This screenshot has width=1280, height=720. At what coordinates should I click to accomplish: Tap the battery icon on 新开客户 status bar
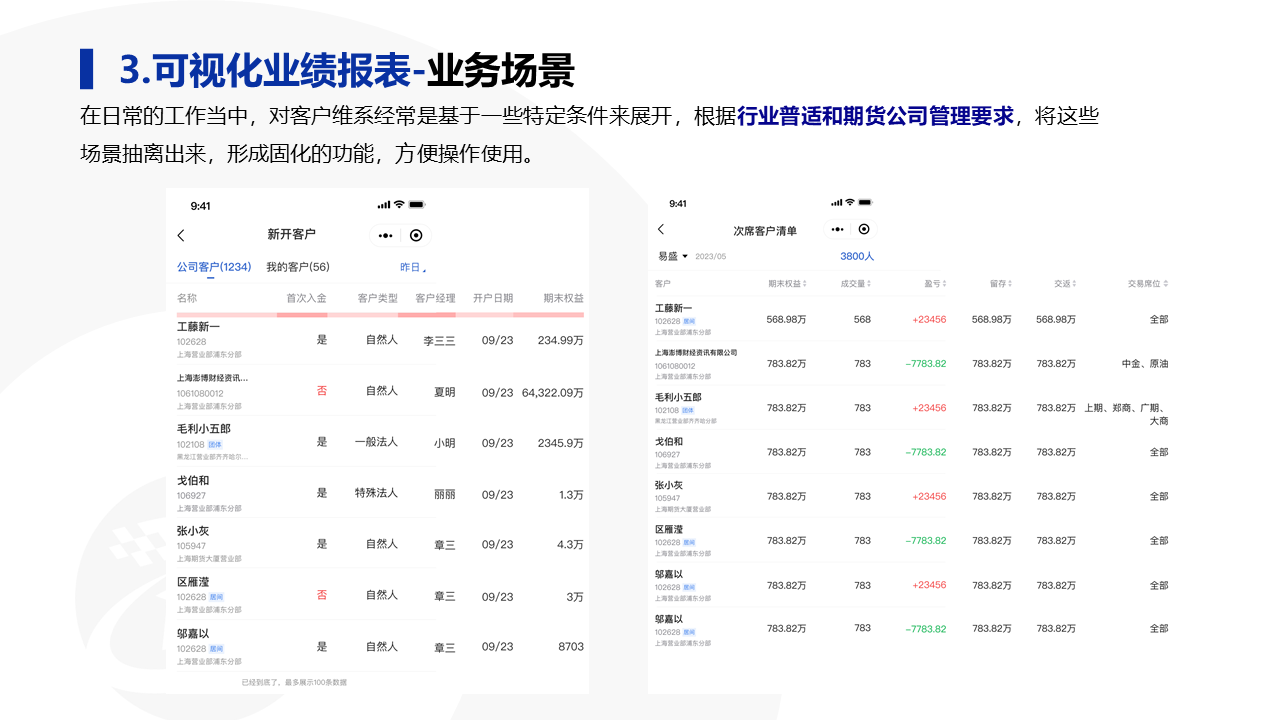click(x=417, y=205)
